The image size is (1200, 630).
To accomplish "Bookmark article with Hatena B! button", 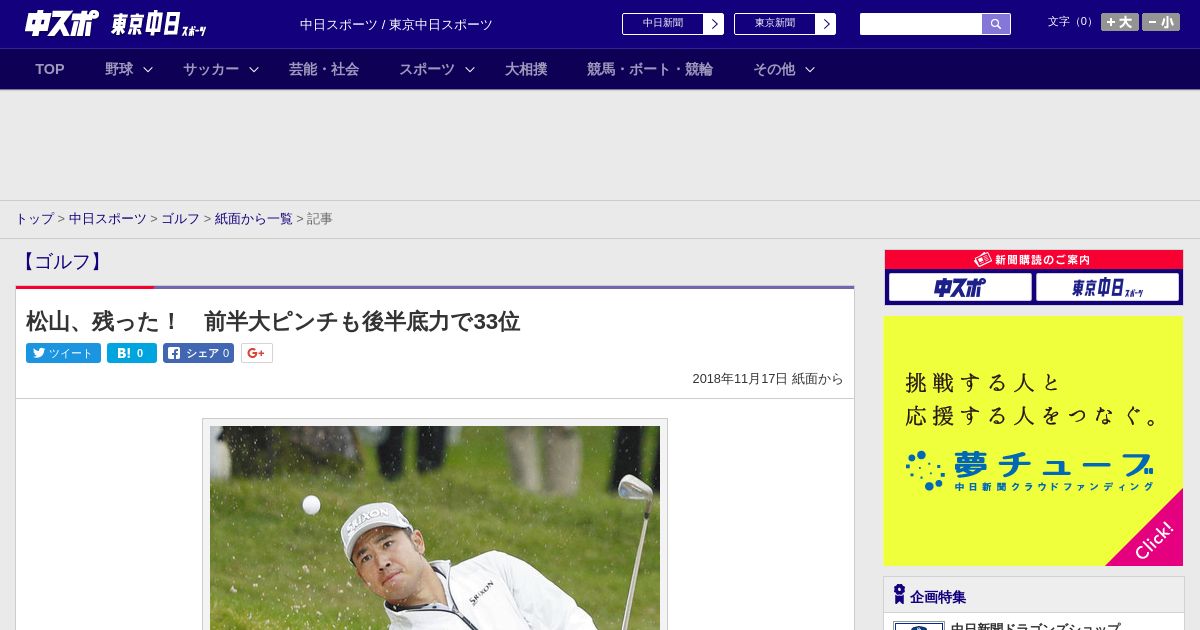I will [x=132, y=353].
